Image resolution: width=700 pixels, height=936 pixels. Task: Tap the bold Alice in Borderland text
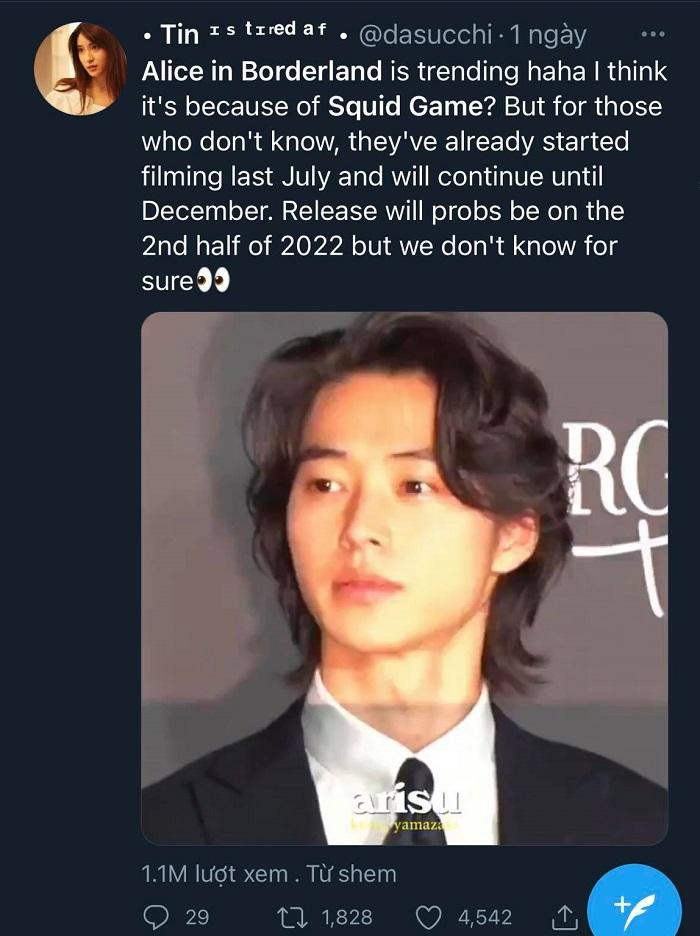(x=262, y=71)
